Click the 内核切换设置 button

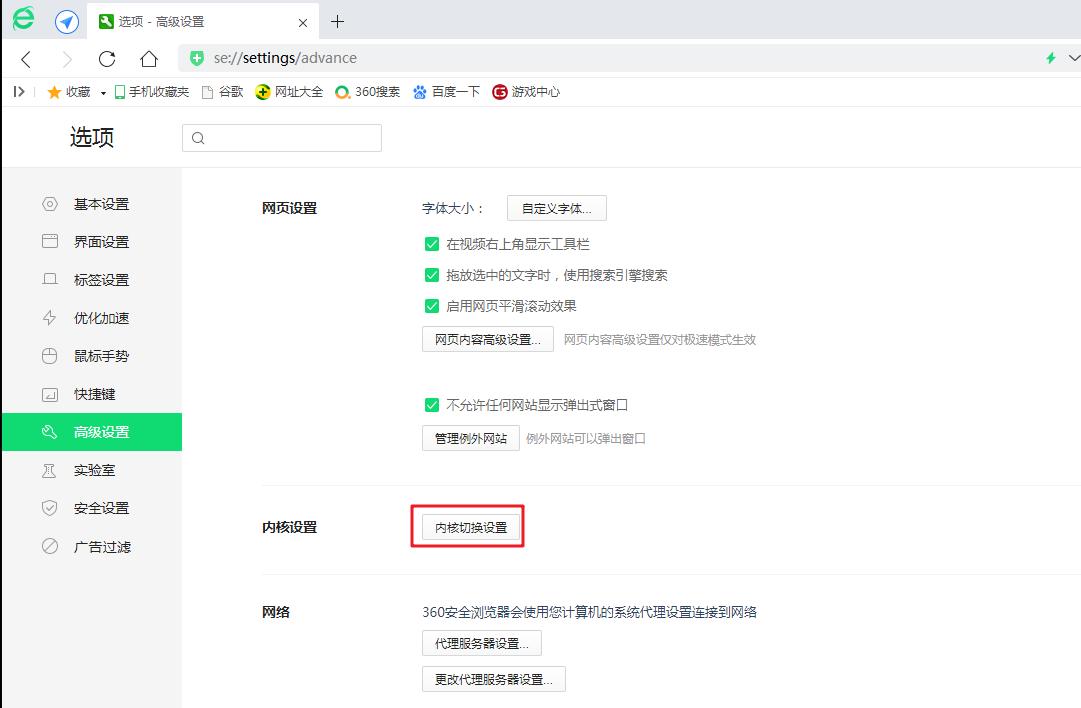pos(466,526)
